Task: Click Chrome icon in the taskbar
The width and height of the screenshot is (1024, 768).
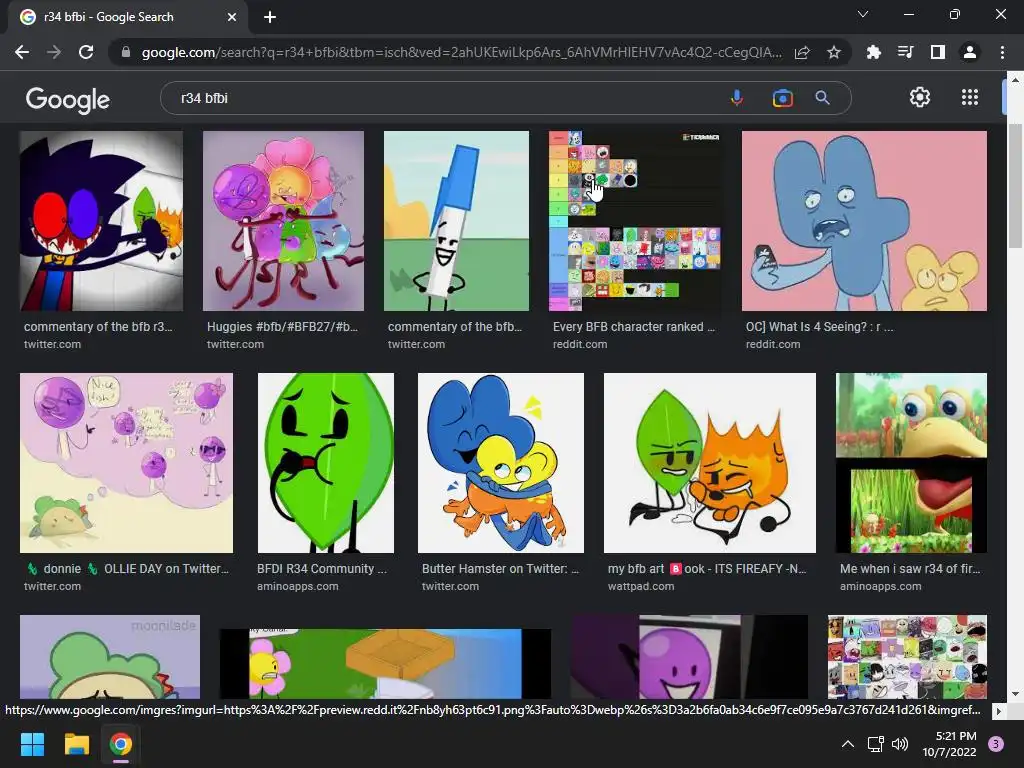Action: point(121,744)
